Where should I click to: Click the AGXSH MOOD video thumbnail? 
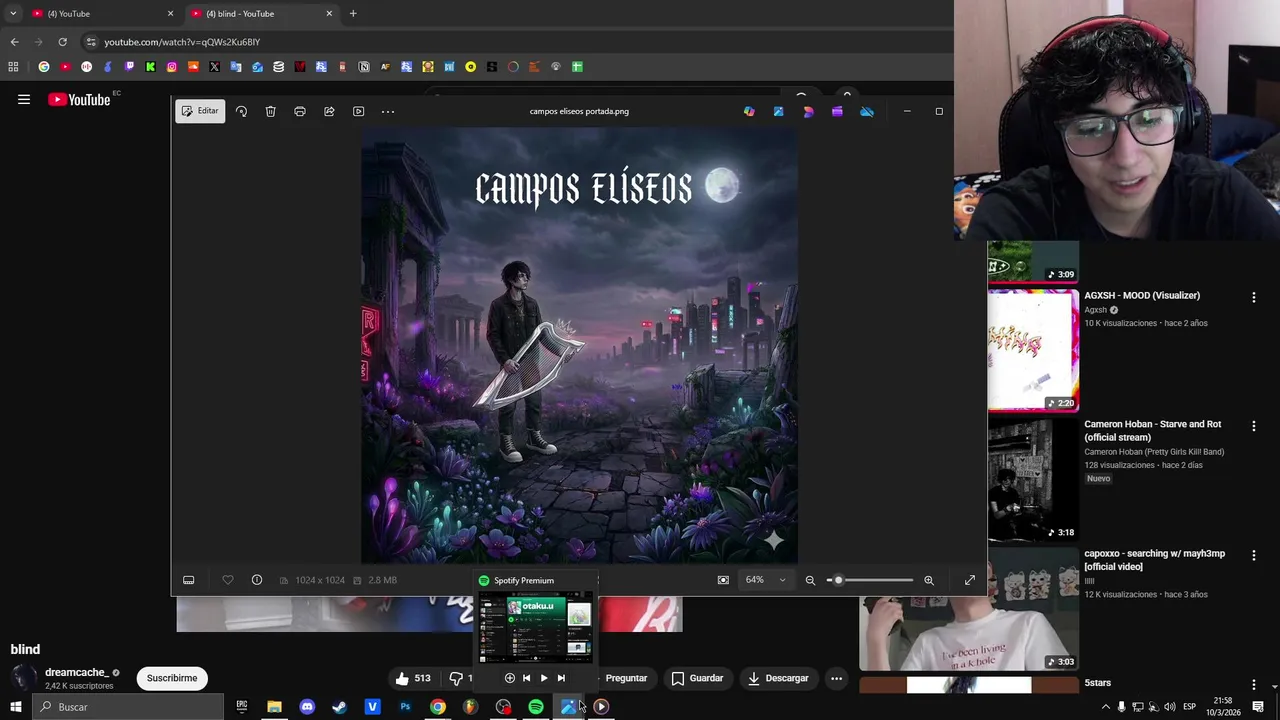click(x=1033, y=351)
